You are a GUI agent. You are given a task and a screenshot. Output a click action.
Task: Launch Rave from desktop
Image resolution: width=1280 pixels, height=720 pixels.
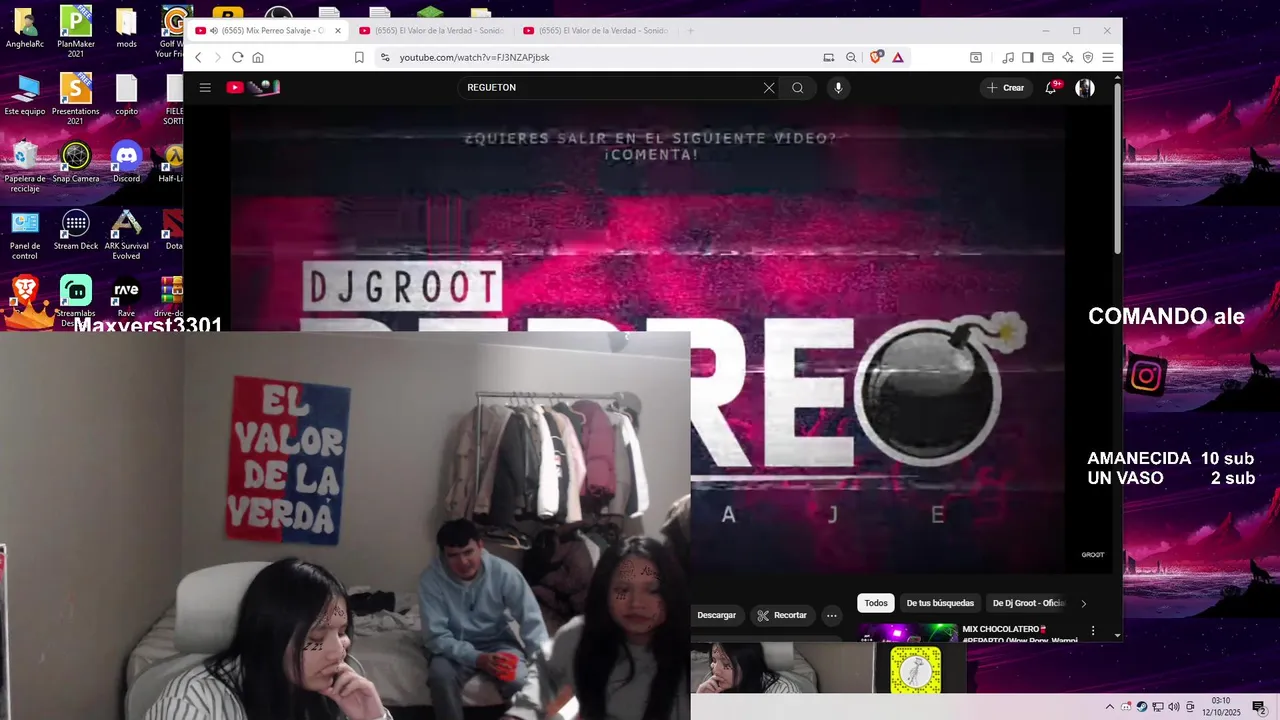pos(126,297)
